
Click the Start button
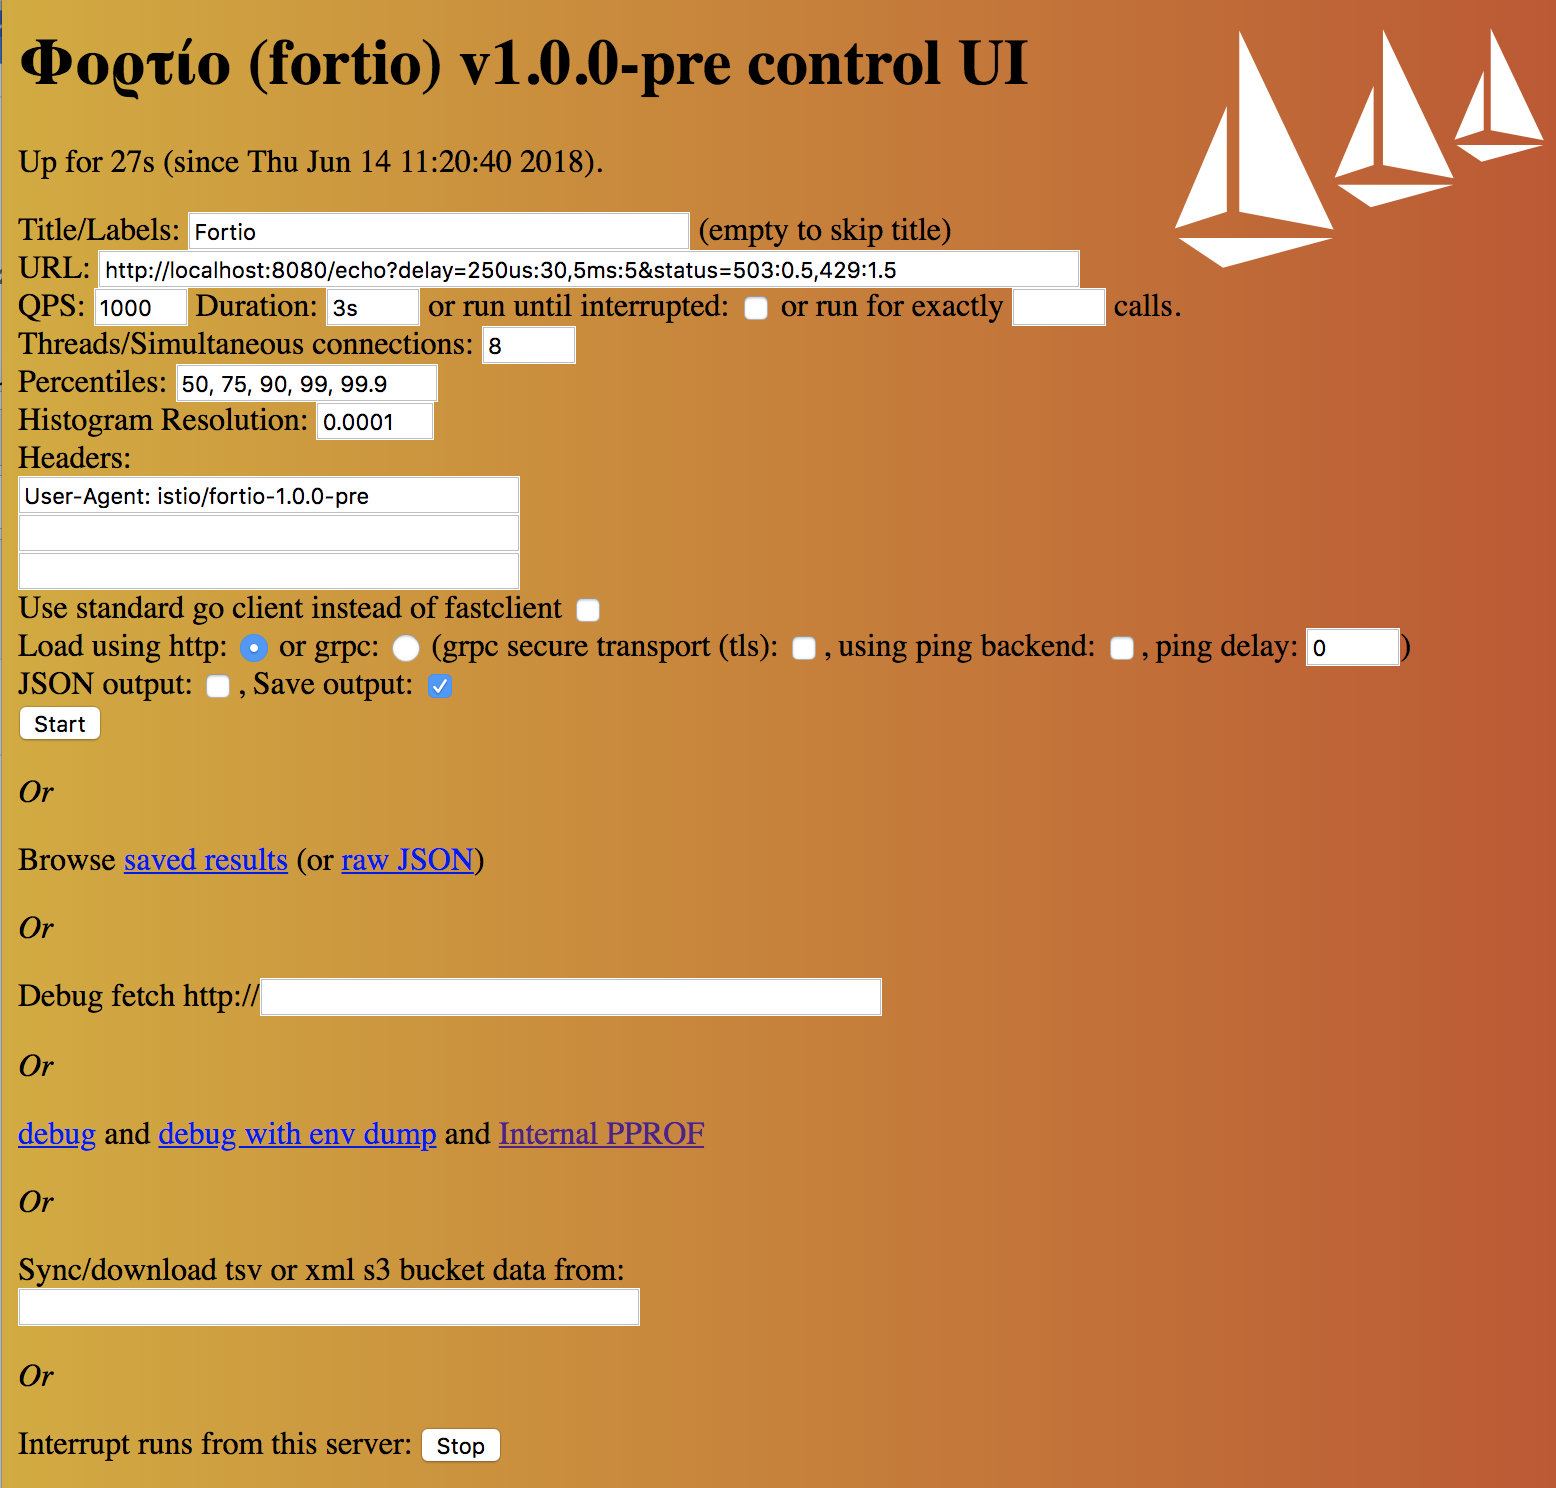(x=60, y=724)
